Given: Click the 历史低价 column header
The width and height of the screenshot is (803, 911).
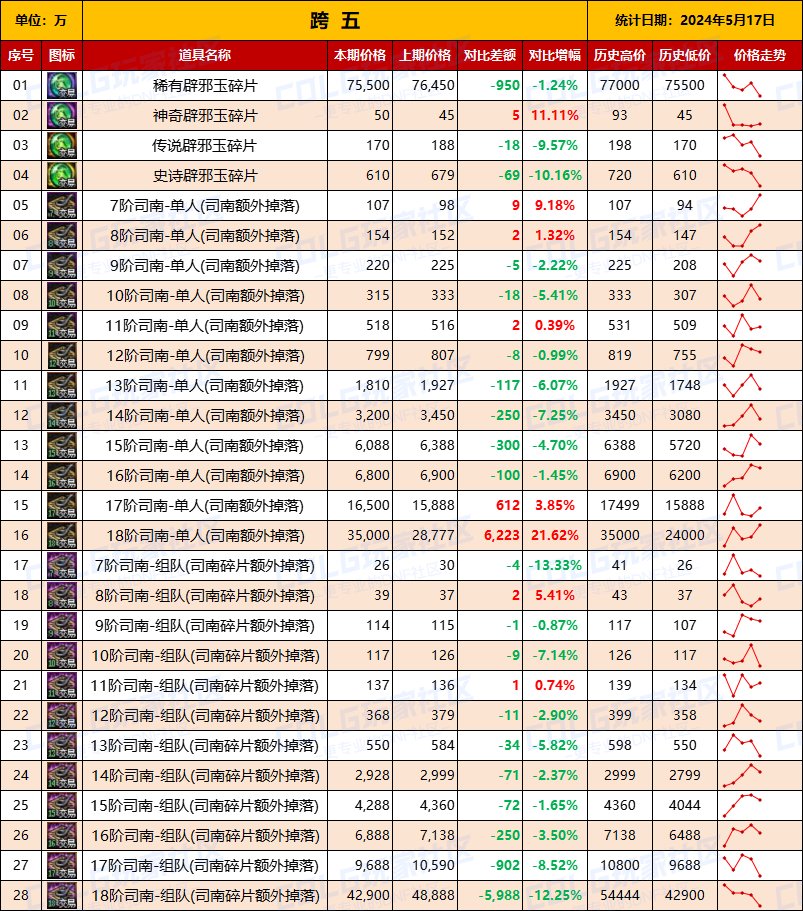Looking at the screenshot, I should point(684,55).
